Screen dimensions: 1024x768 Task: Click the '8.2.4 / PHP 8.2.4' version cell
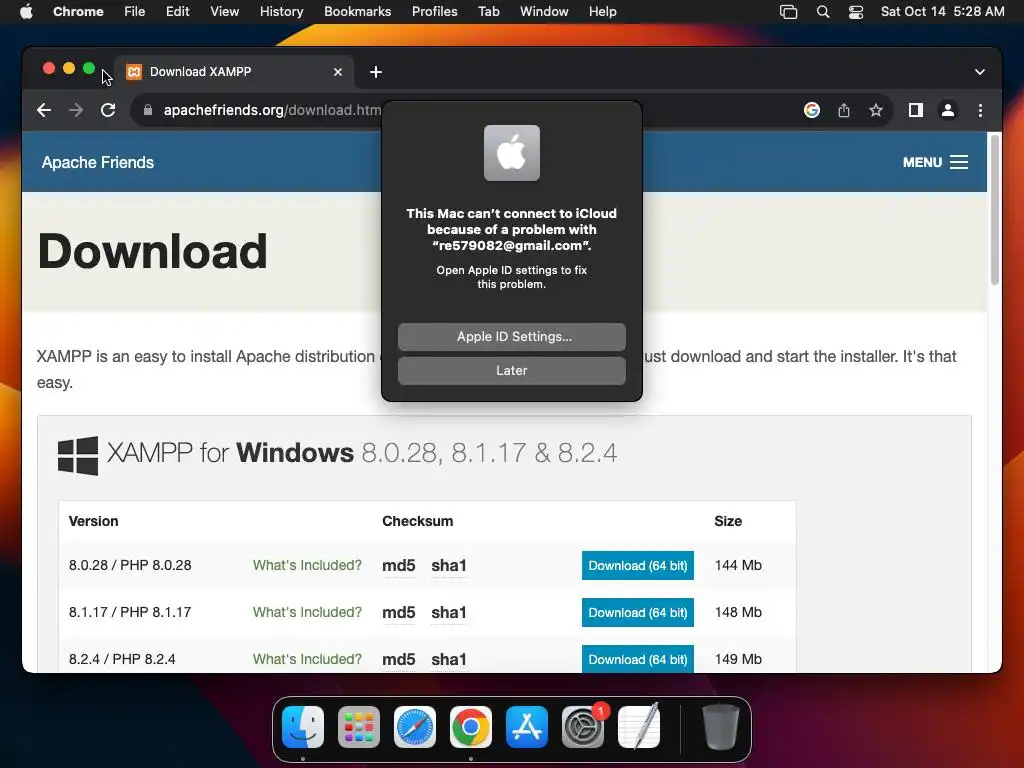click(122, 660)
